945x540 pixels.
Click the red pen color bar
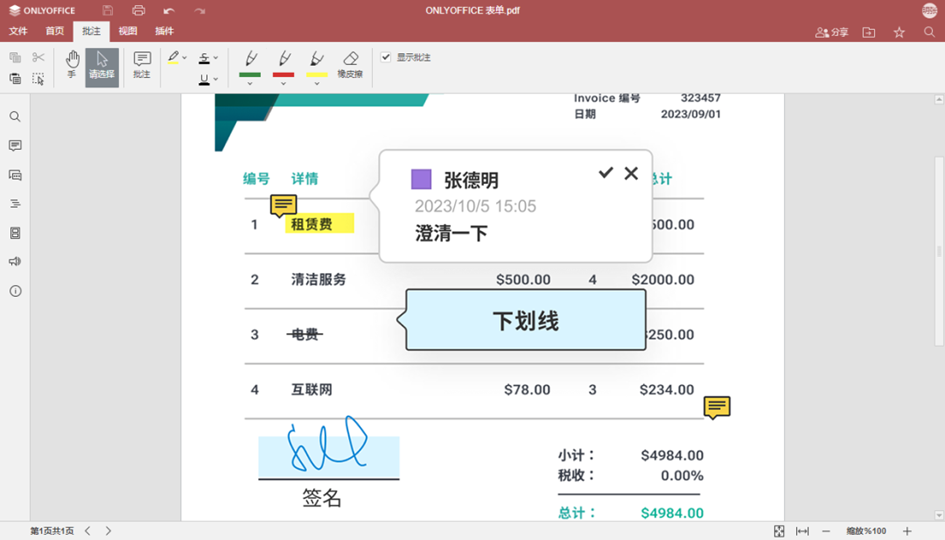(x=284, y=75)
